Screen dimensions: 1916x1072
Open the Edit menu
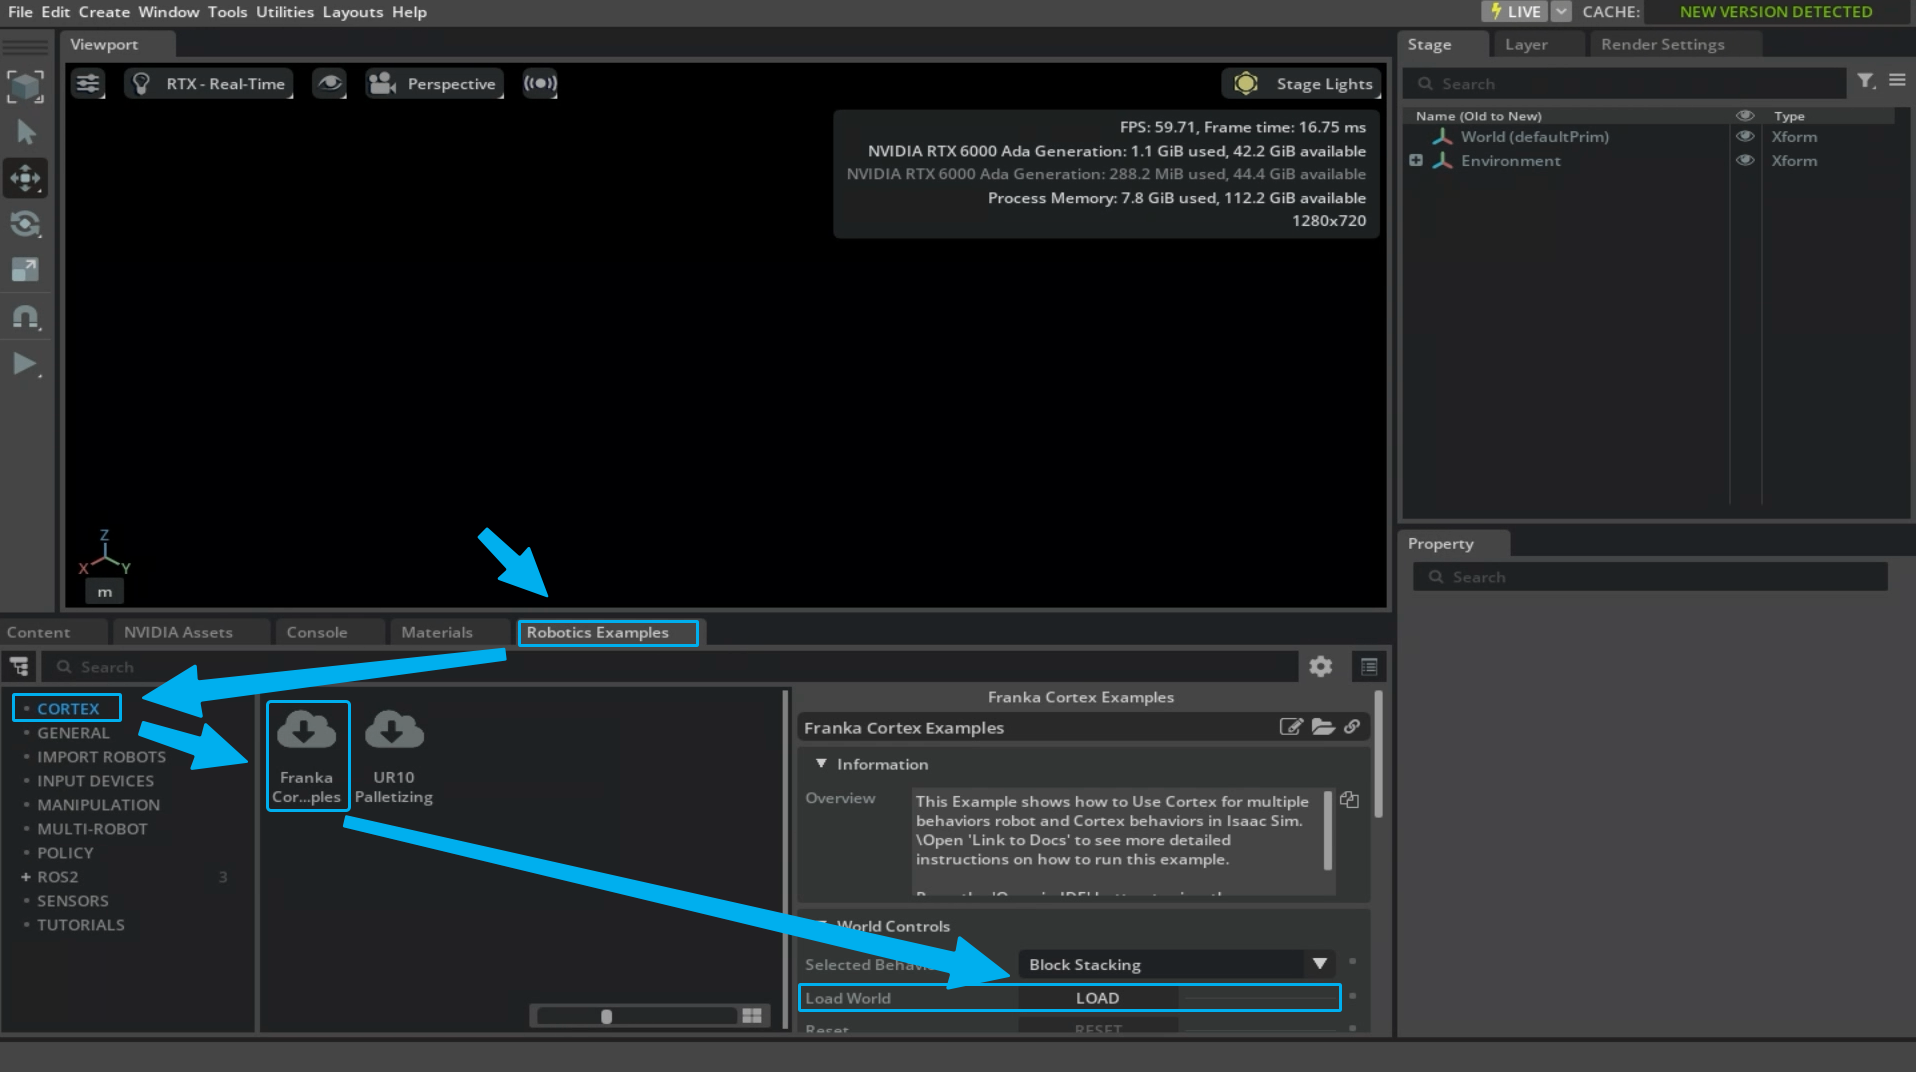pos(55,12)
